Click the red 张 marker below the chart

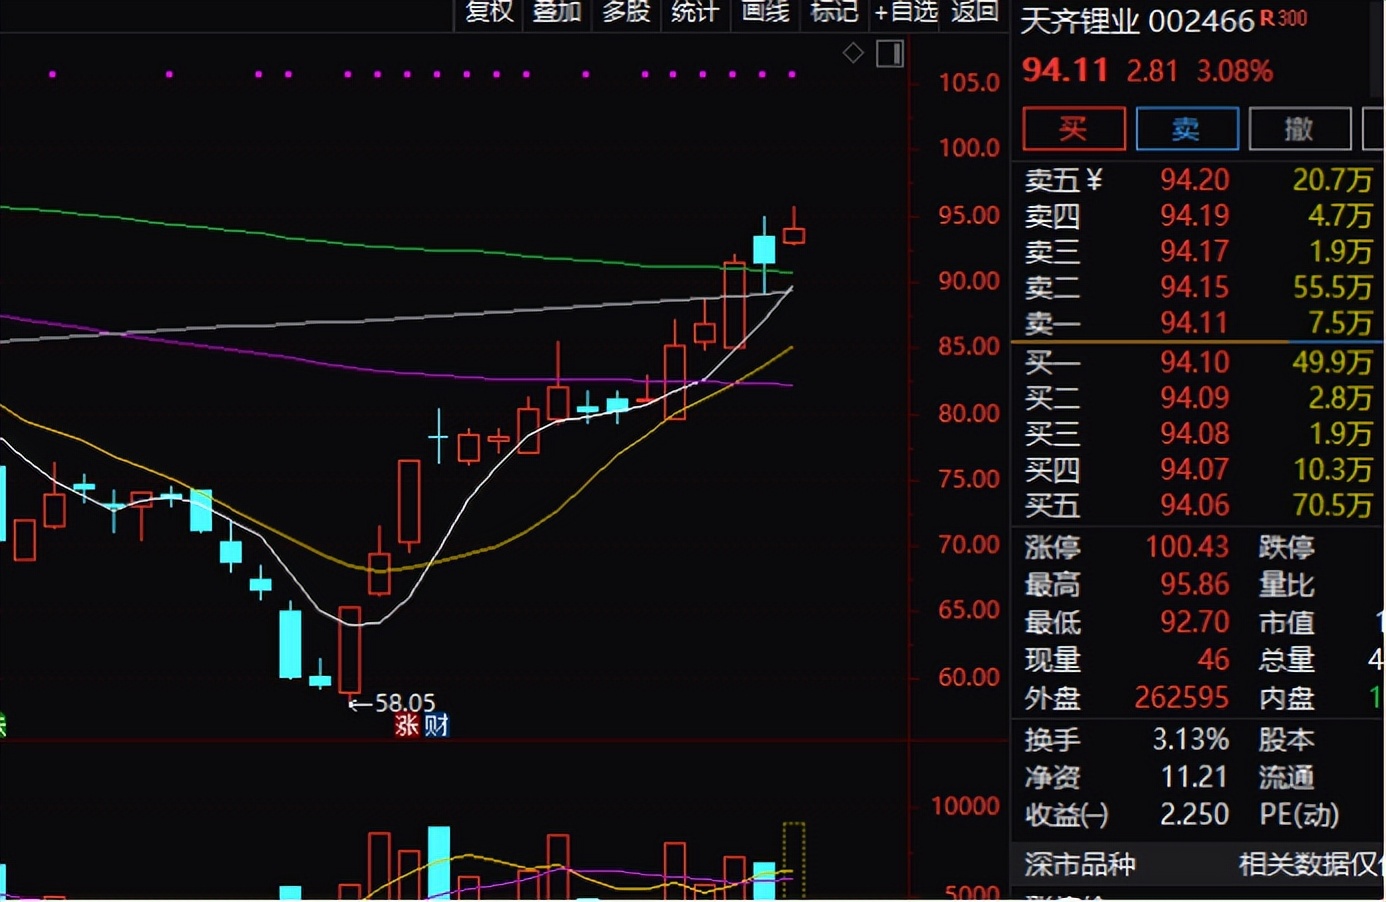(407, 725)
